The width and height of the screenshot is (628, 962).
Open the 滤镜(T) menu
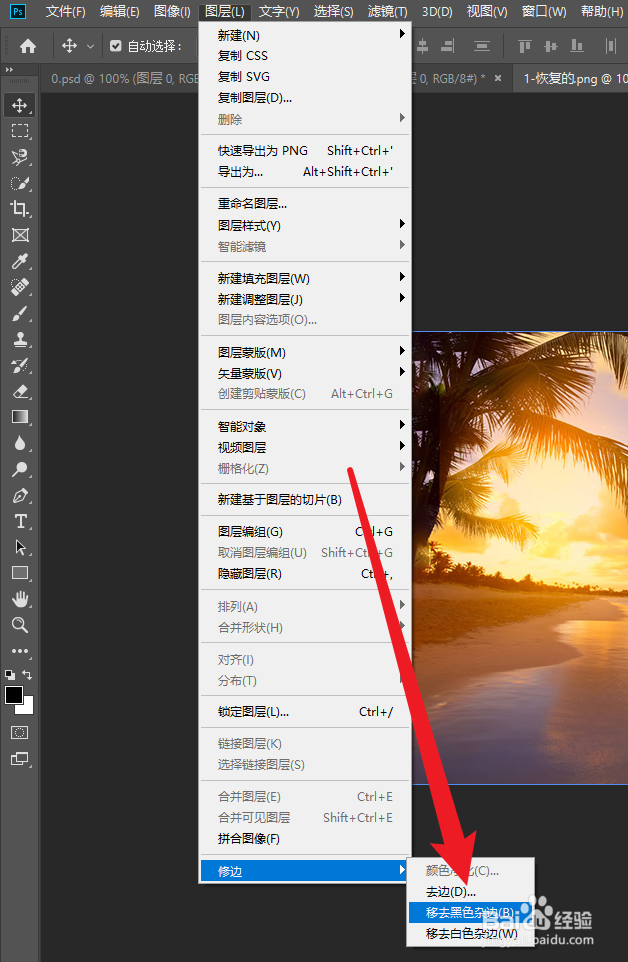click(387, 11)
